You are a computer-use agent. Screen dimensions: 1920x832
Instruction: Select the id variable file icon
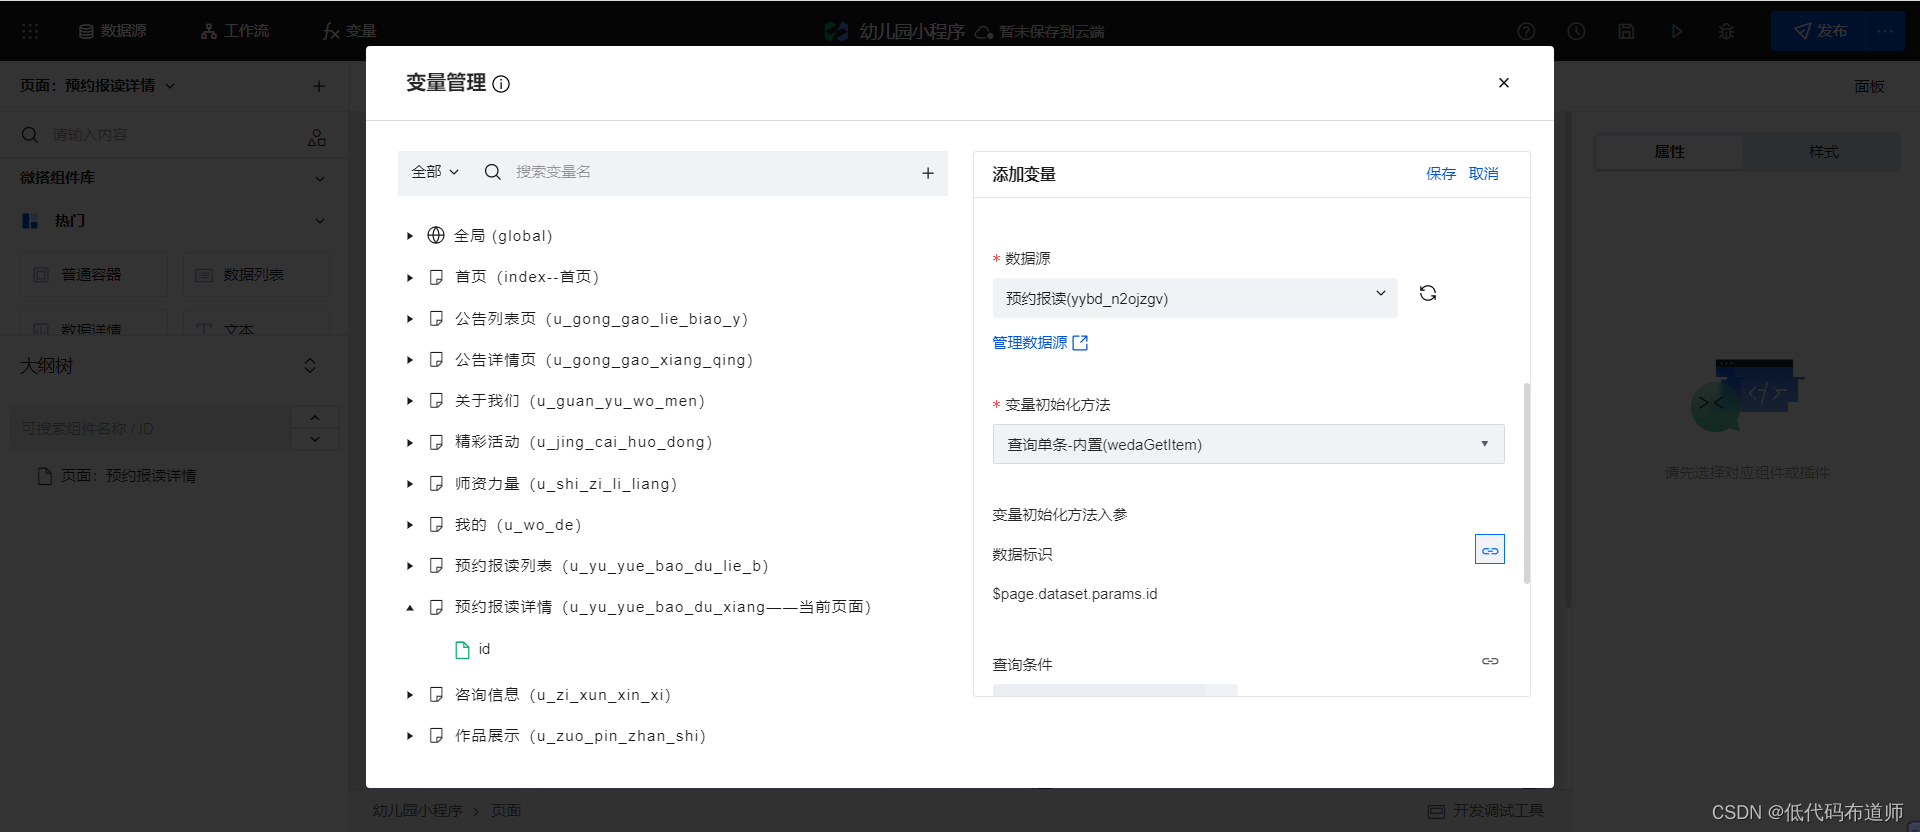[462, 650]
